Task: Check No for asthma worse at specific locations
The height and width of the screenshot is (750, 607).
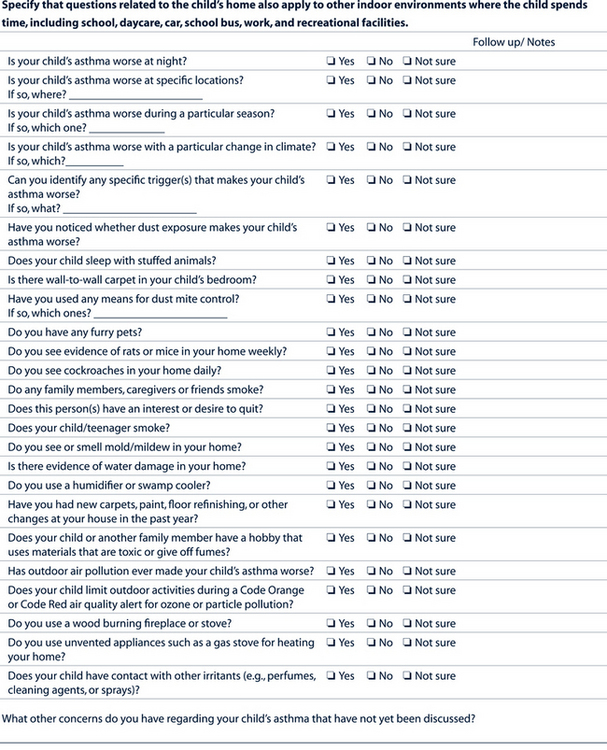Action: (x=370, y=81)
